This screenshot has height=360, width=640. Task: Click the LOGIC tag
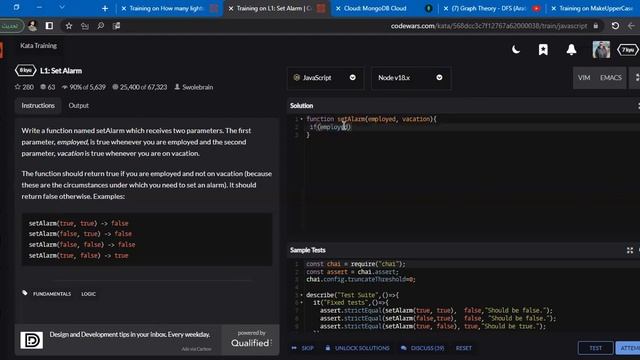coord(89,294)
